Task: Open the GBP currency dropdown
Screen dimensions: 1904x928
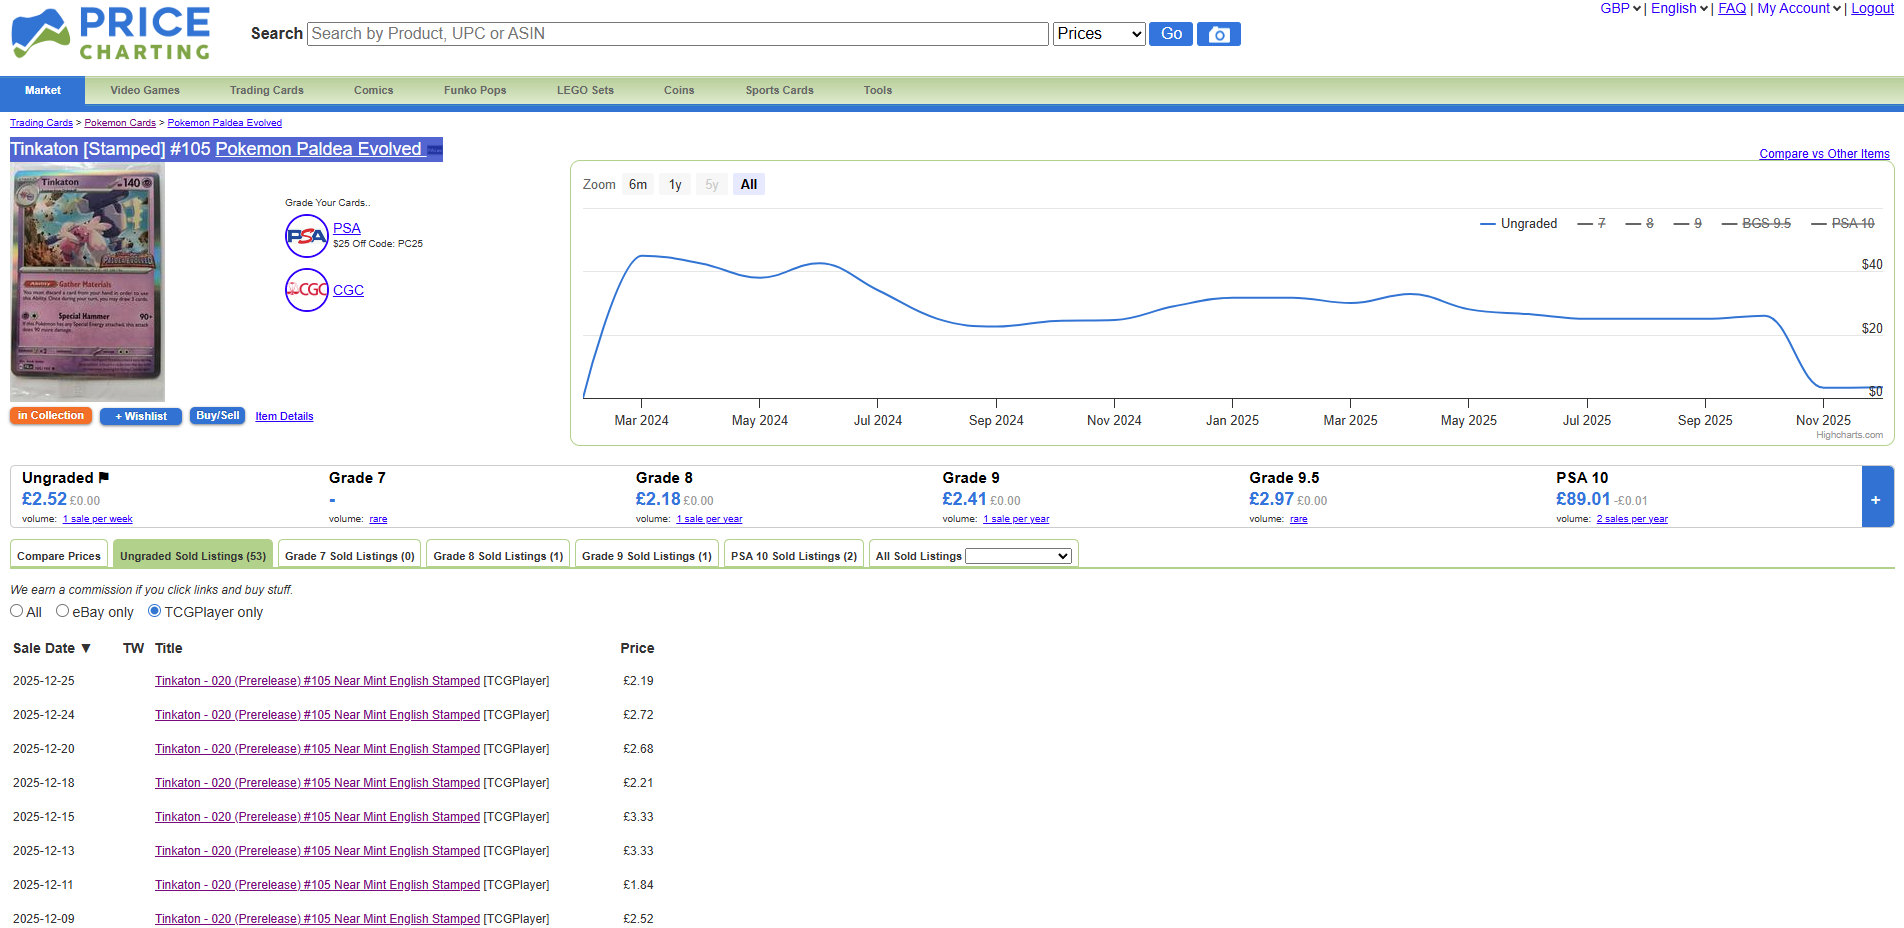Action: (x=1620, y=9)
